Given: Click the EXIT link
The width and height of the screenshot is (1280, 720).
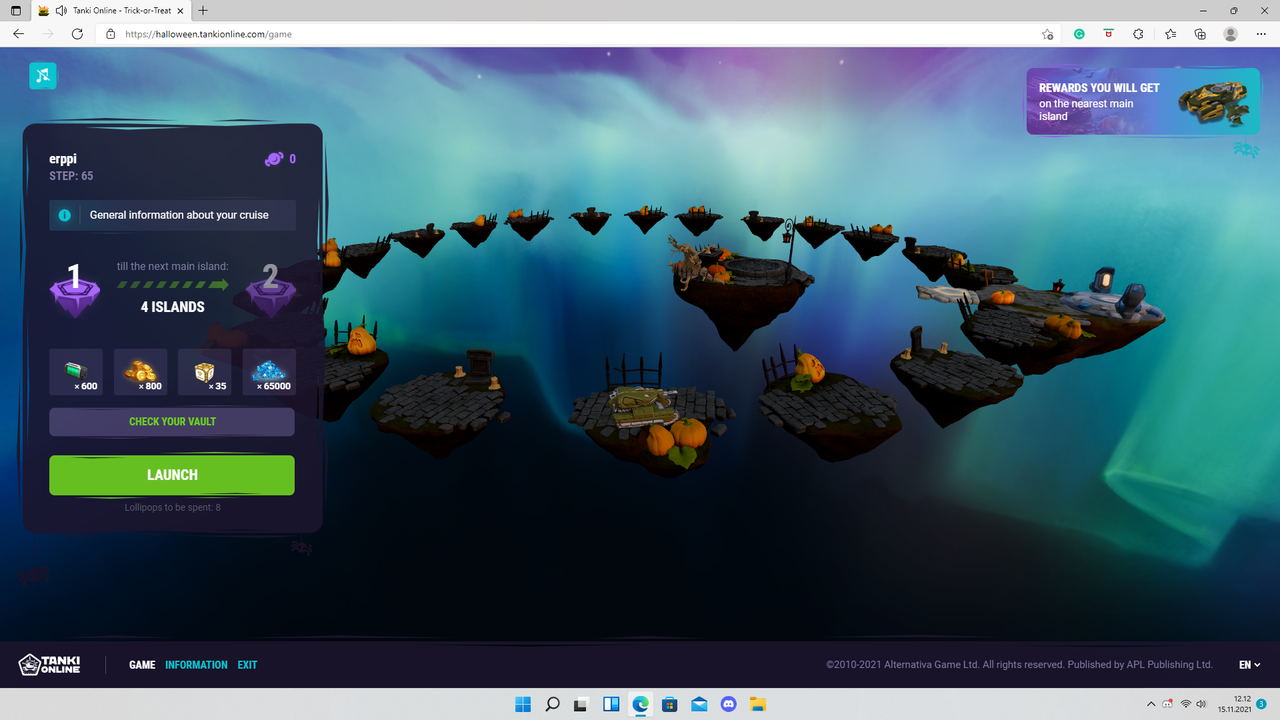Looking at the screenshot, I should point(247,665).
